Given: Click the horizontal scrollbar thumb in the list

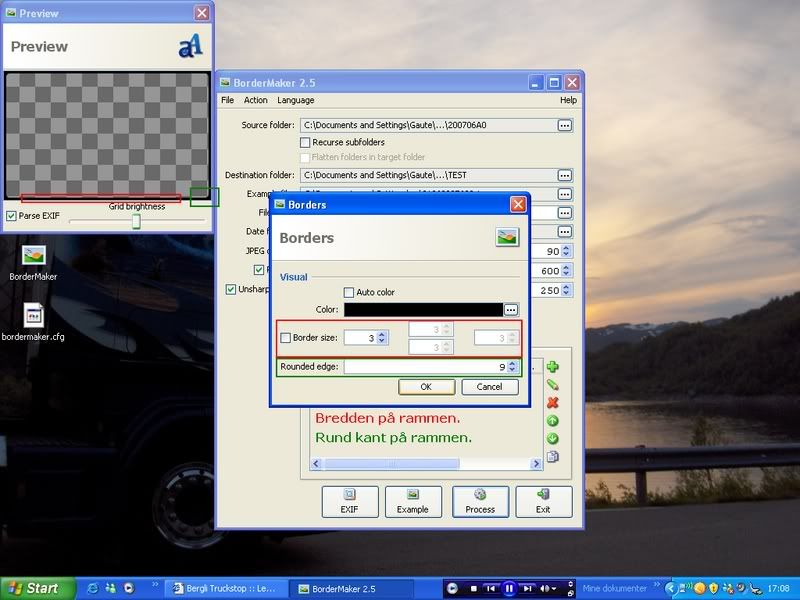Looking at the screenshot, I should click(x=392, y=464).
